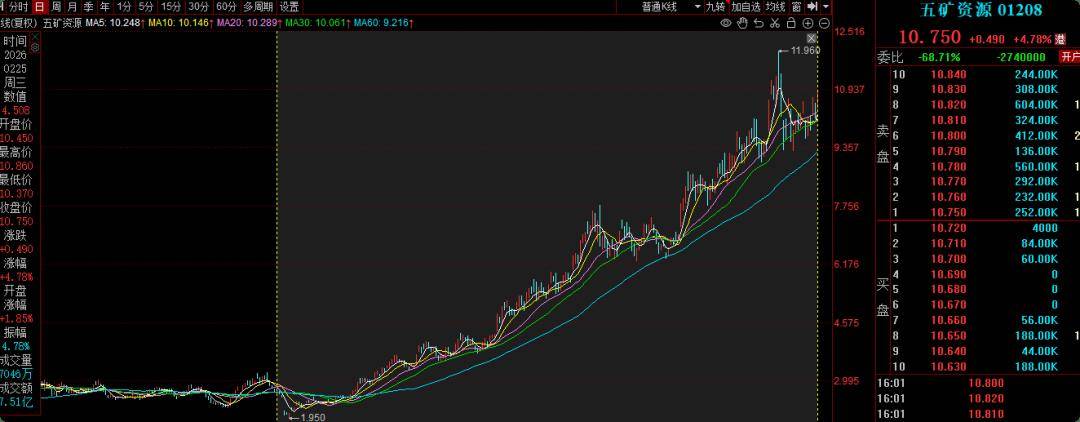Click the eye visibility icon above chart

pos(725,23)
